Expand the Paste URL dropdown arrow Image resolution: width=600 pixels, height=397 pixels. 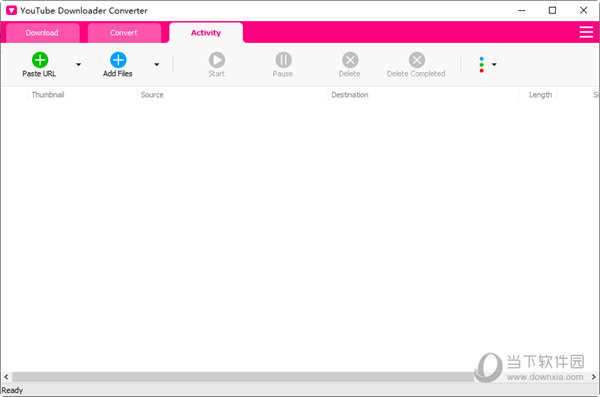click(78, 64)
